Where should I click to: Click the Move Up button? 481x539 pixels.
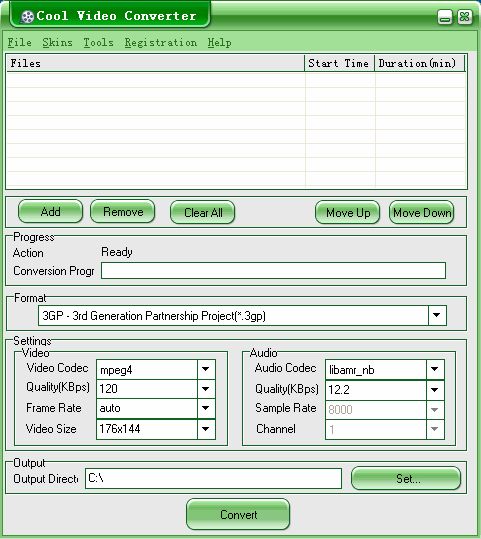pyautogui.click(x=348, y=212)
